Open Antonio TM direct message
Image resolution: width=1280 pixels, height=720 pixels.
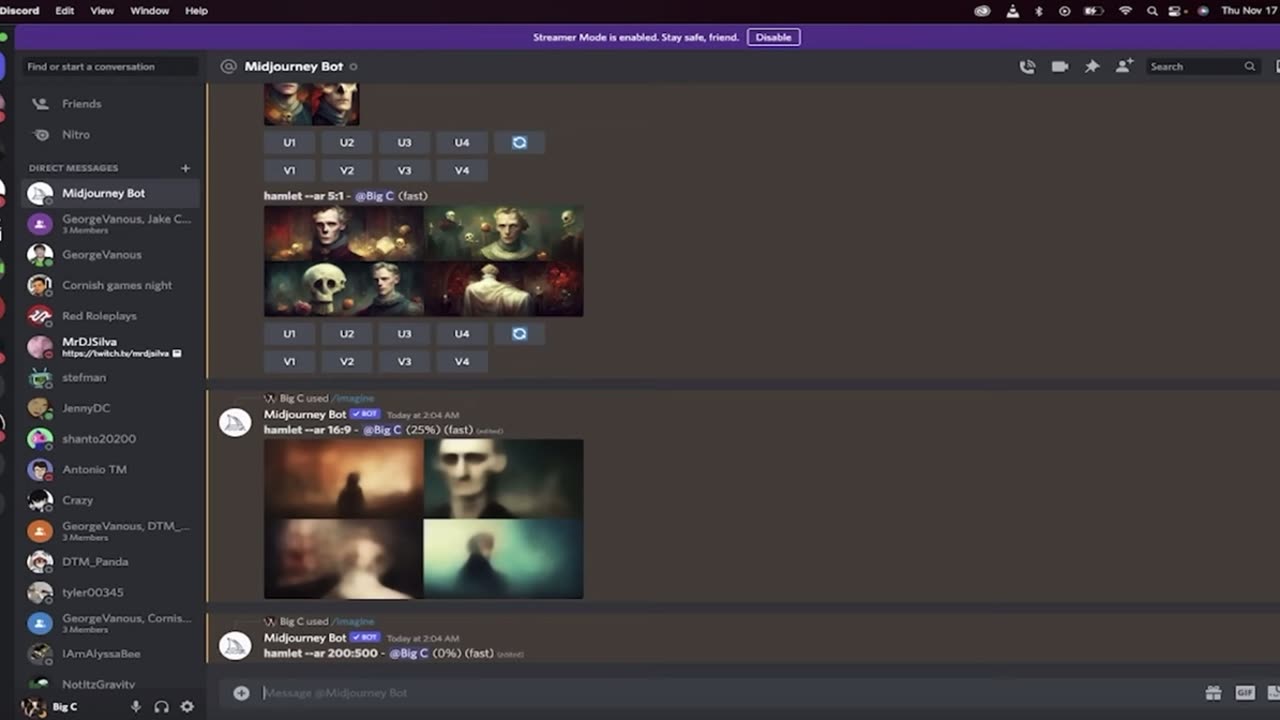click(x=110, y=470)
